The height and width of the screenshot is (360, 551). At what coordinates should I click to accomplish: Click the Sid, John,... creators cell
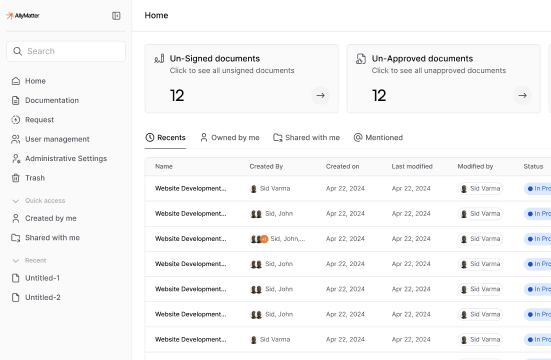[x=278, y=239]
